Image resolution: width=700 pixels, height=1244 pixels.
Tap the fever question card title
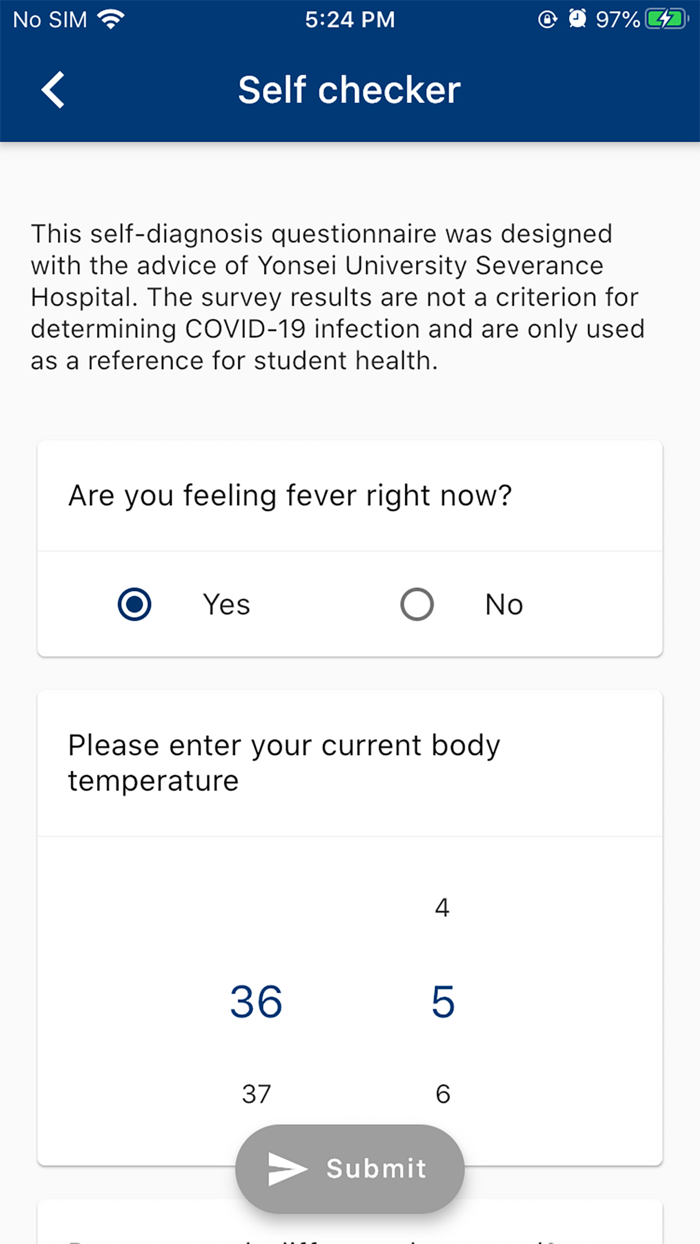pos(290,496)
